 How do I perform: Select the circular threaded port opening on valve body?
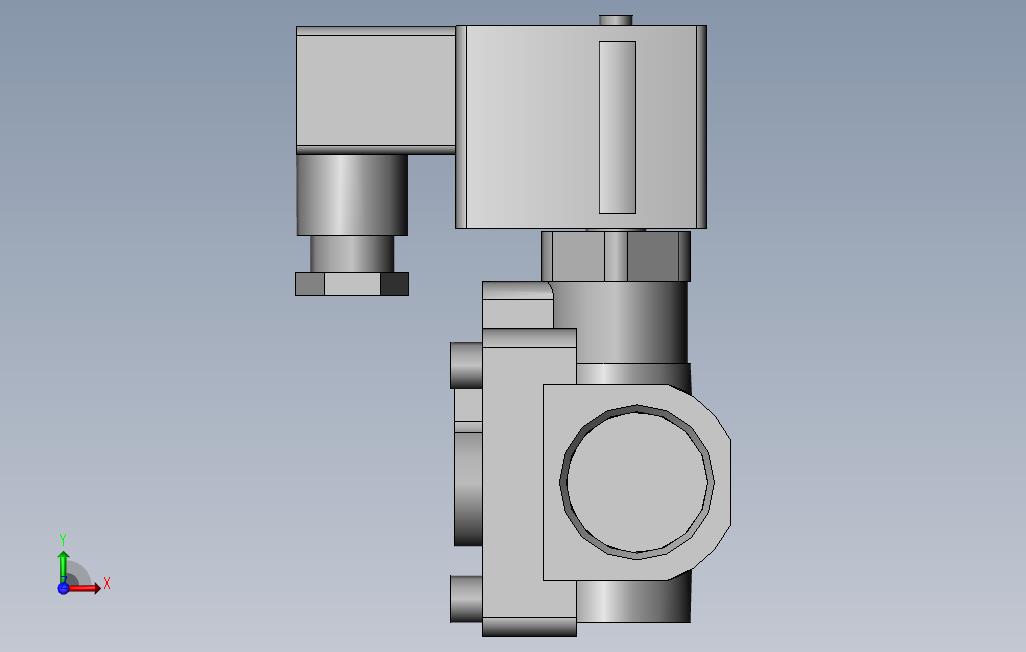(x=637, y=482)
